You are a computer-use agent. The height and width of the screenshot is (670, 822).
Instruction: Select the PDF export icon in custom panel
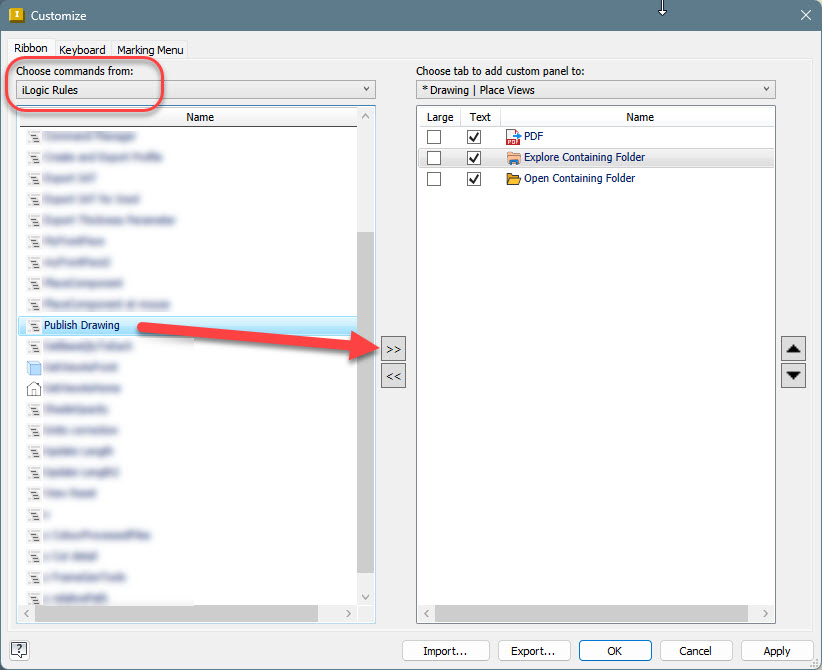(x=513, y=136)
